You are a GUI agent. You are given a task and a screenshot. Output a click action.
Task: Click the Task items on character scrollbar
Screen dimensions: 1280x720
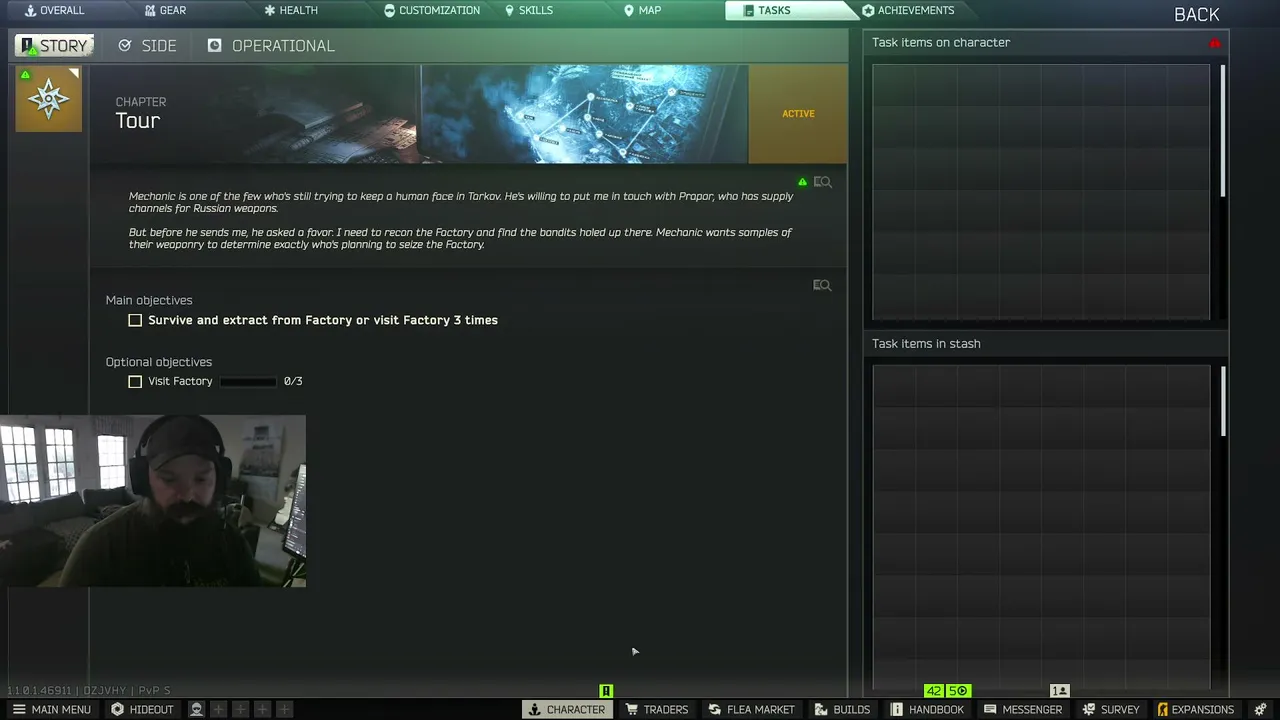coord(1222,131)
